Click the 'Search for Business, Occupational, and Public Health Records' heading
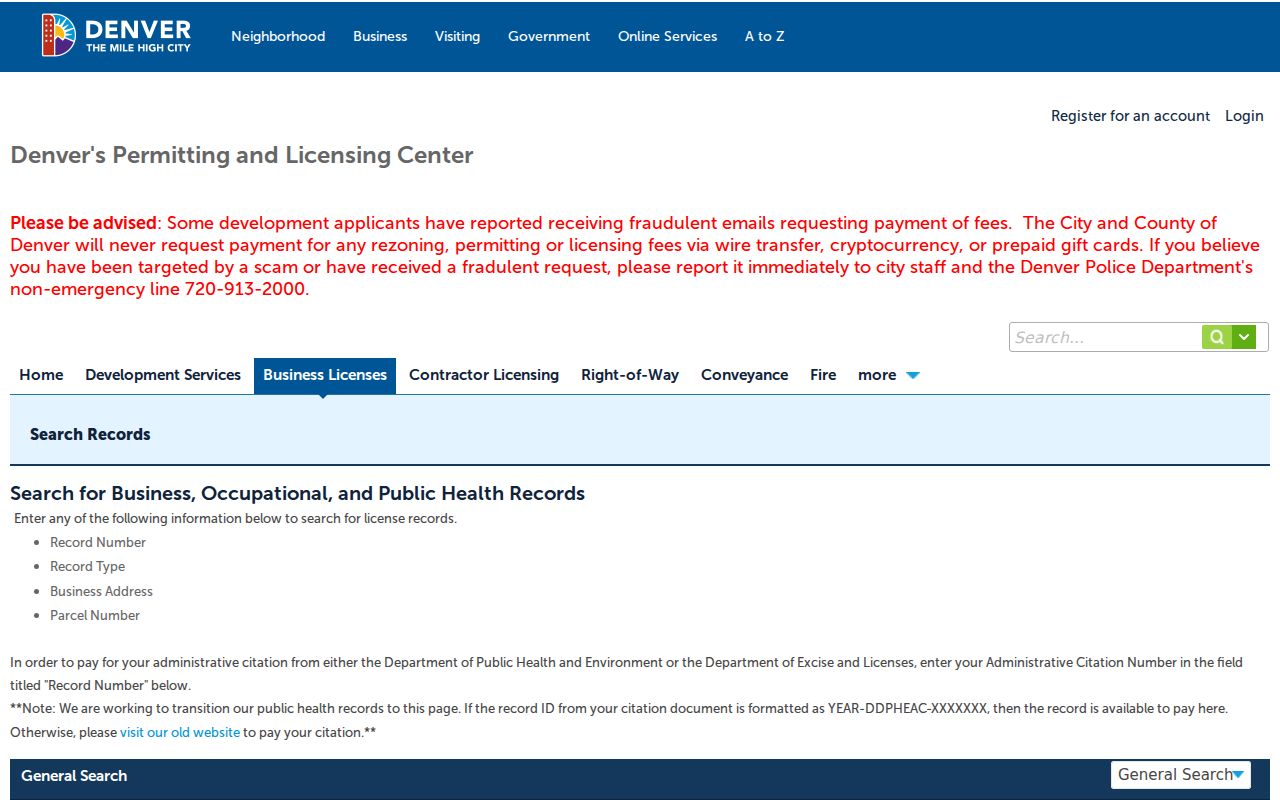1280x800 pixels. point(297,493)
